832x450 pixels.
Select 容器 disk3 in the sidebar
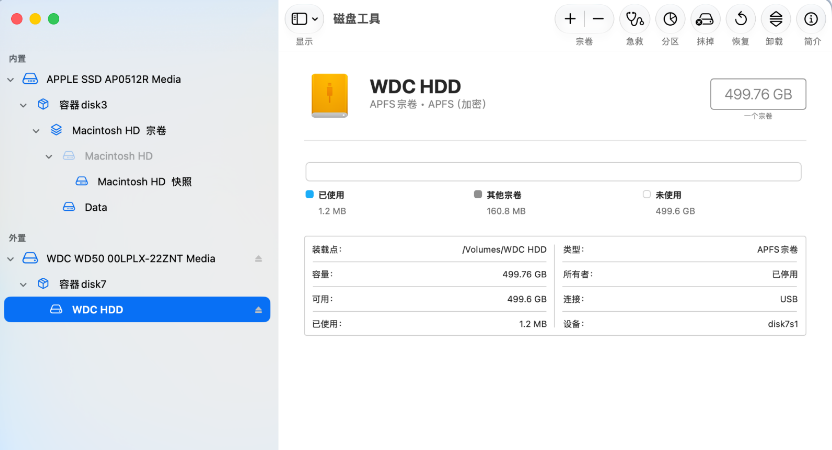[137, 105]
